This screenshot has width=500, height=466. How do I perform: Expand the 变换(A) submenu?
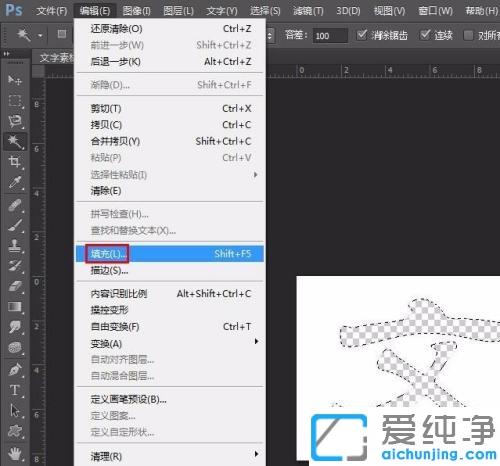[x=170, y=343]
